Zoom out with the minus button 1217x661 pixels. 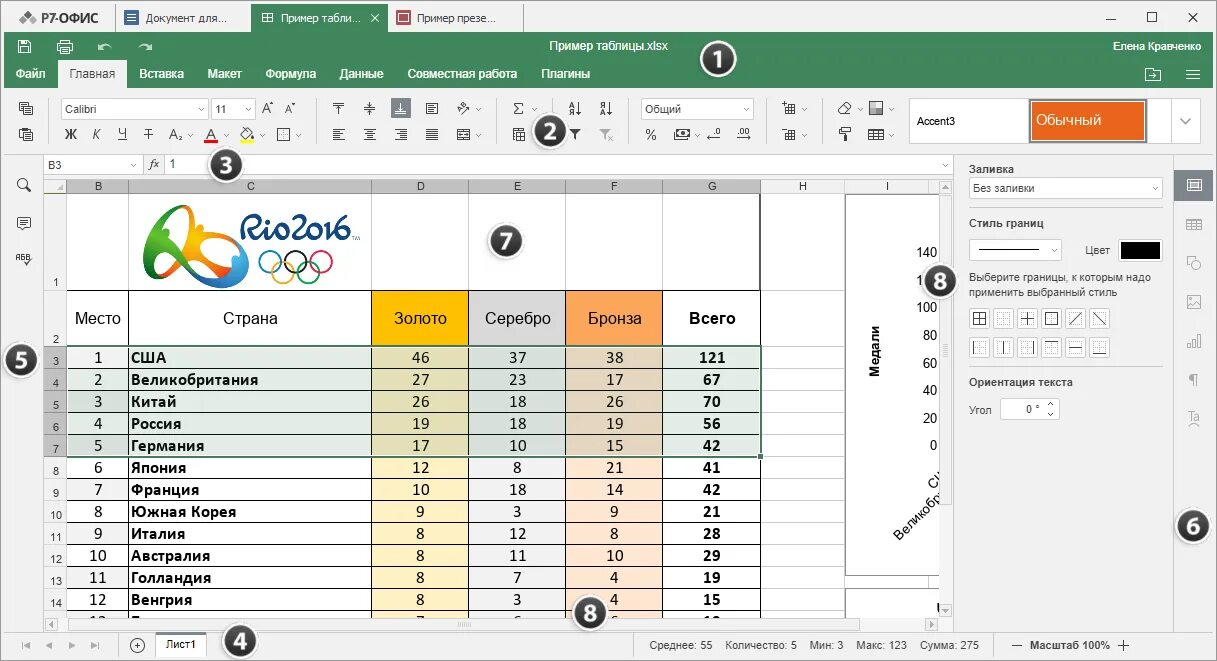tap(1017, 646)
